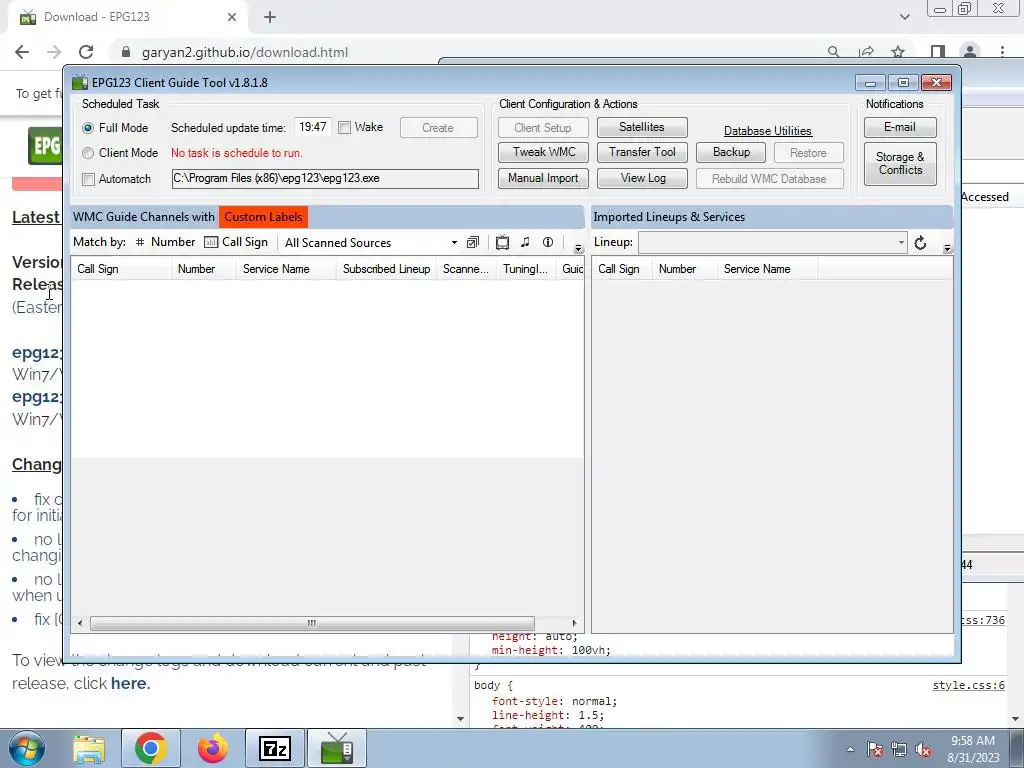The width and height of the screenshot is (1024, 768).
Task: Click the TuningI... column header
Action: point(526,269)
